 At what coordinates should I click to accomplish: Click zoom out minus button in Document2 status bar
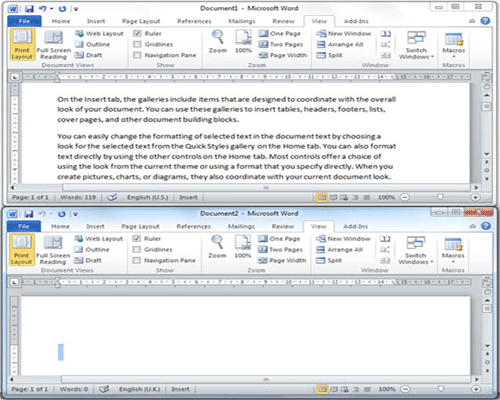coord(405,389)
